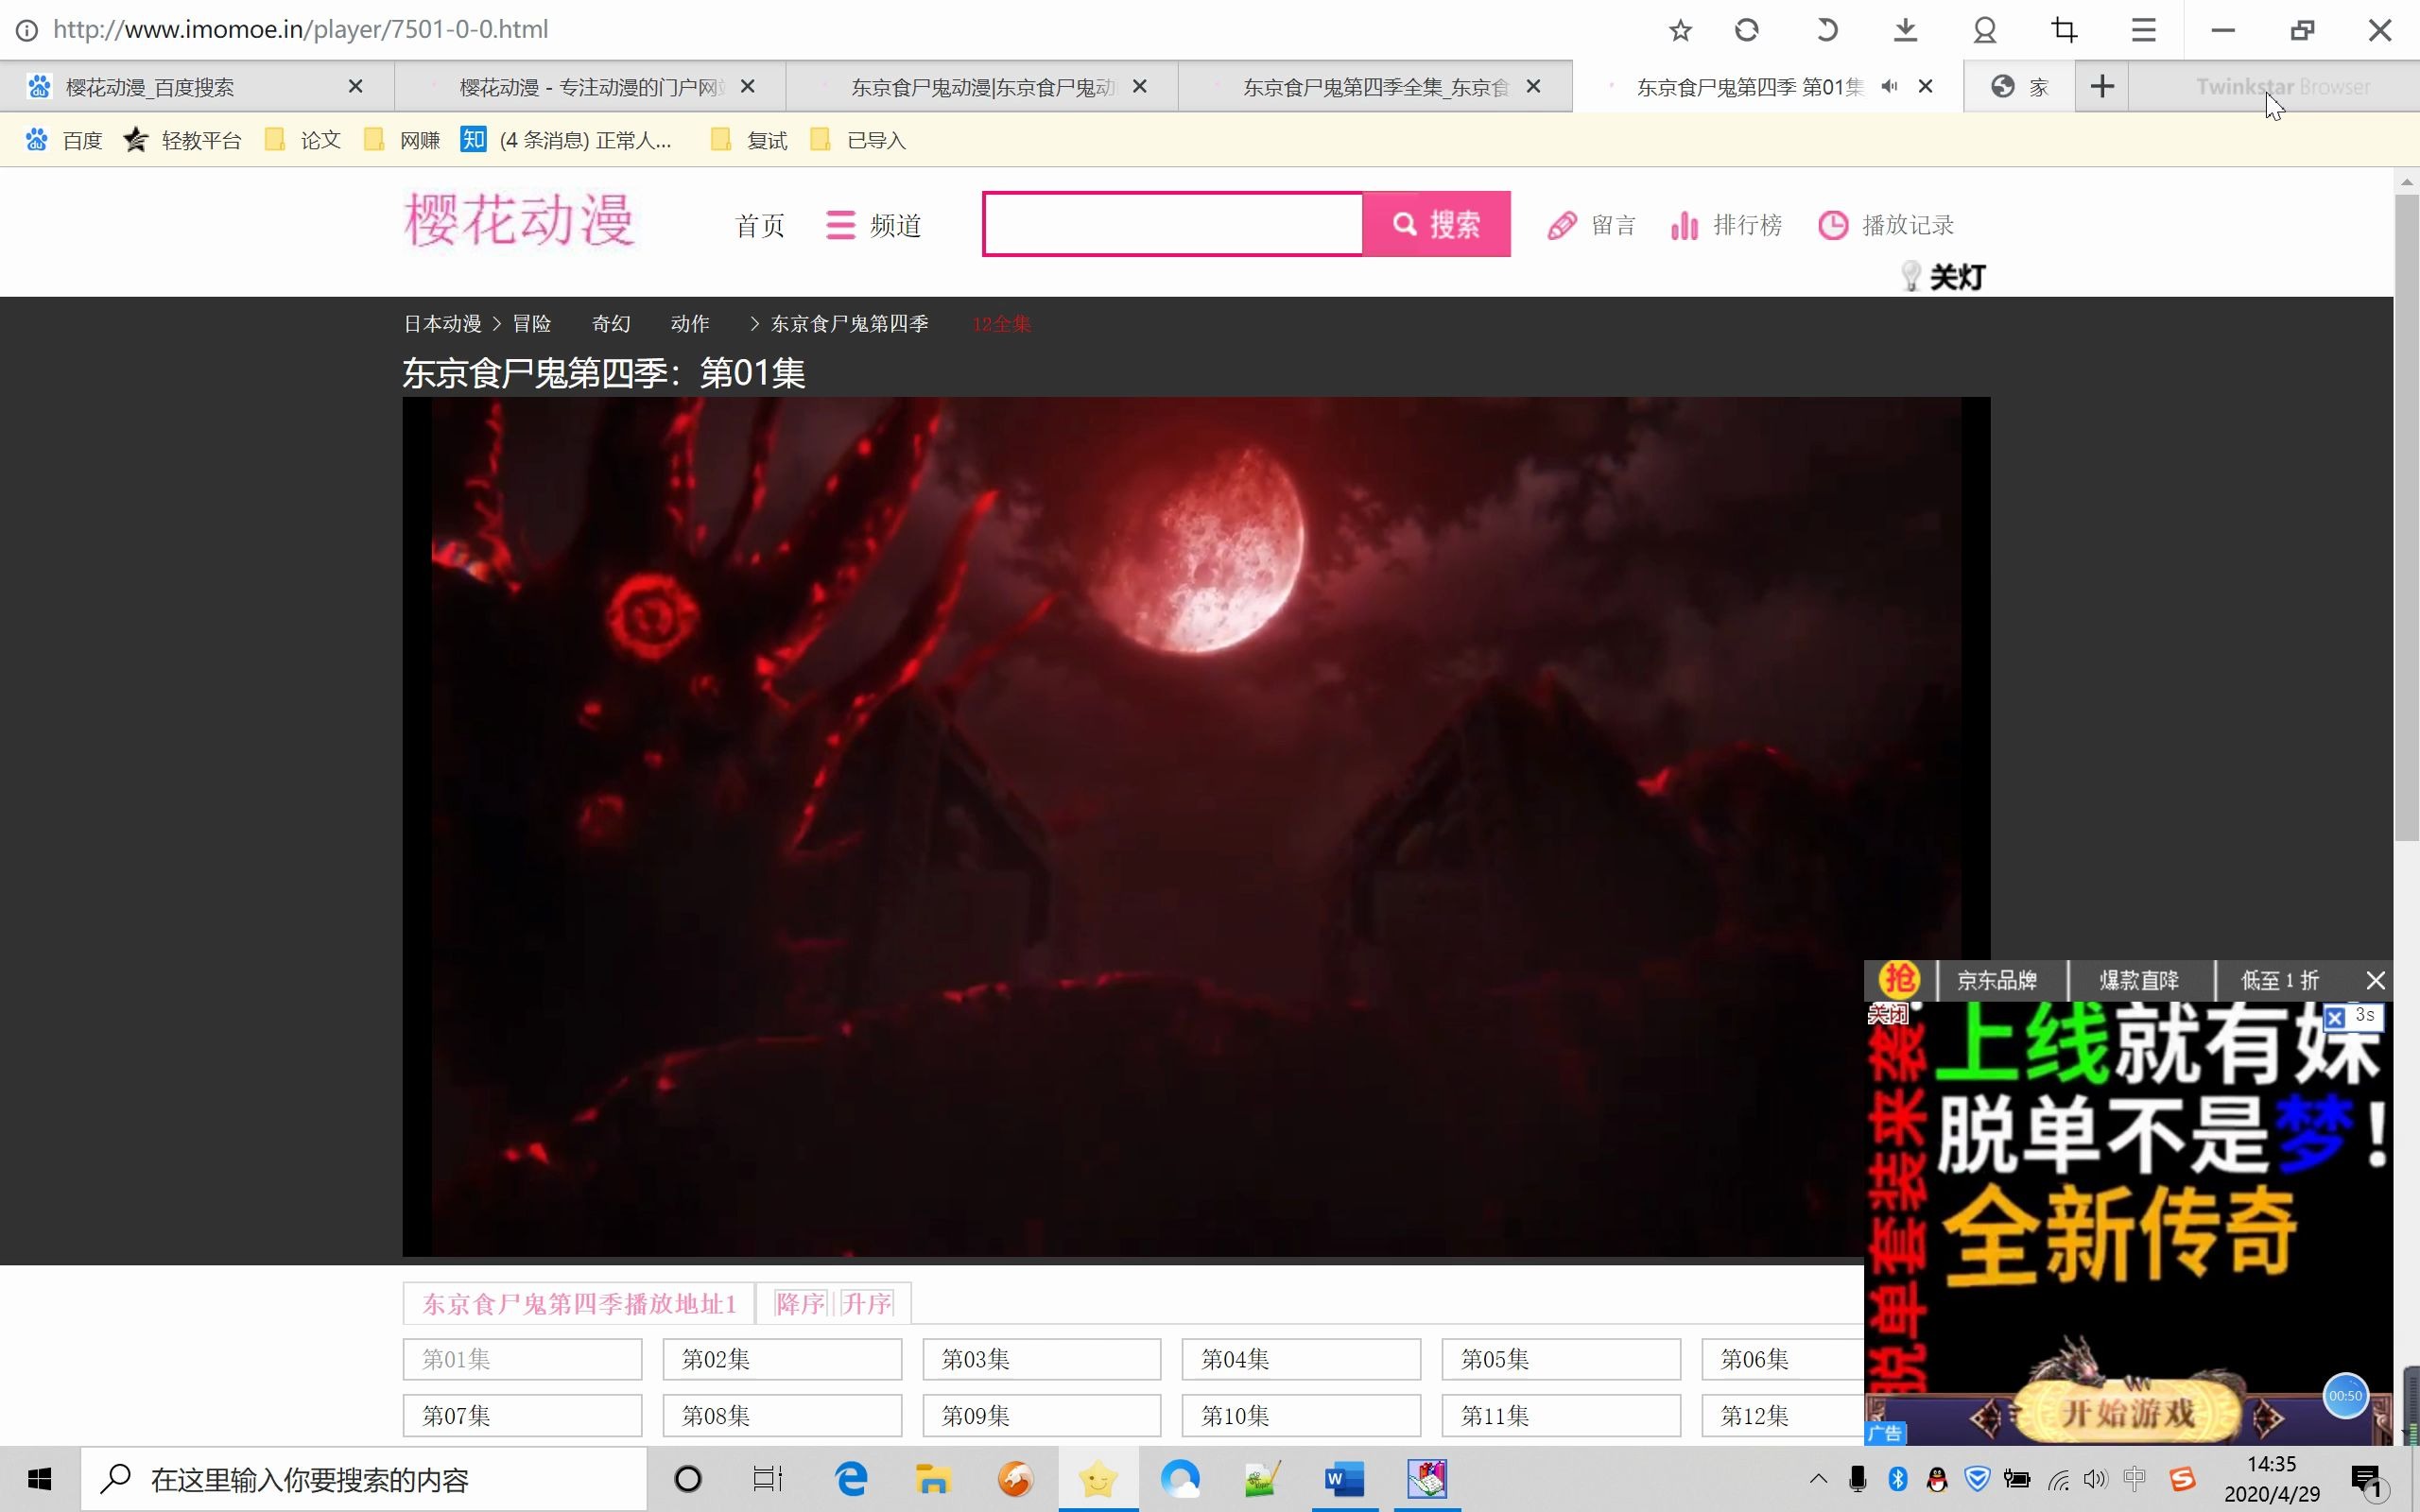Image resolution: width=2420 pixels, height=1512 pixels.
Task: Click 东京食尸鬼第四季 breadcrumb link
Action: (850, 324)
